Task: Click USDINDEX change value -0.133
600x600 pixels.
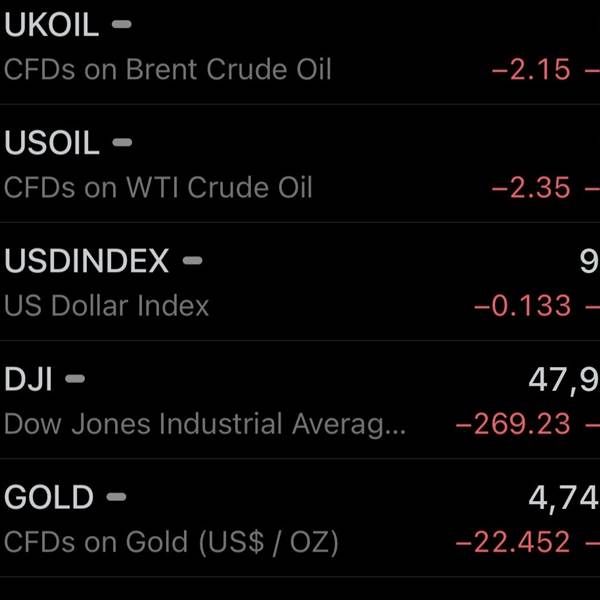Action: coord(522,306)
